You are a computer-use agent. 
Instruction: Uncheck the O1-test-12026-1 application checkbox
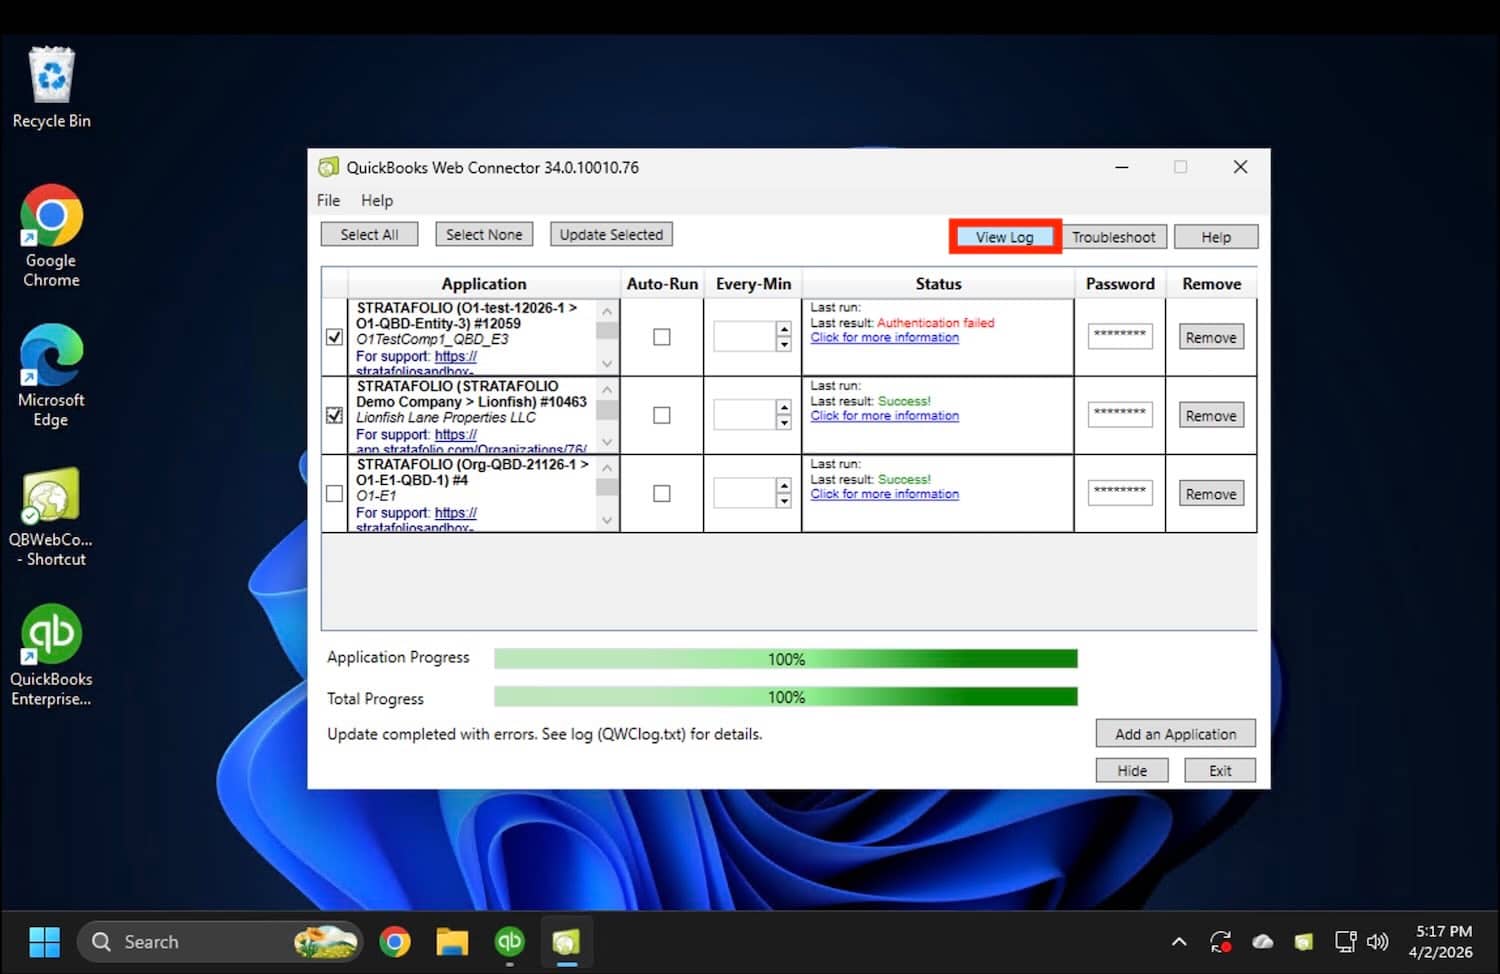click(x=334, y=337)
